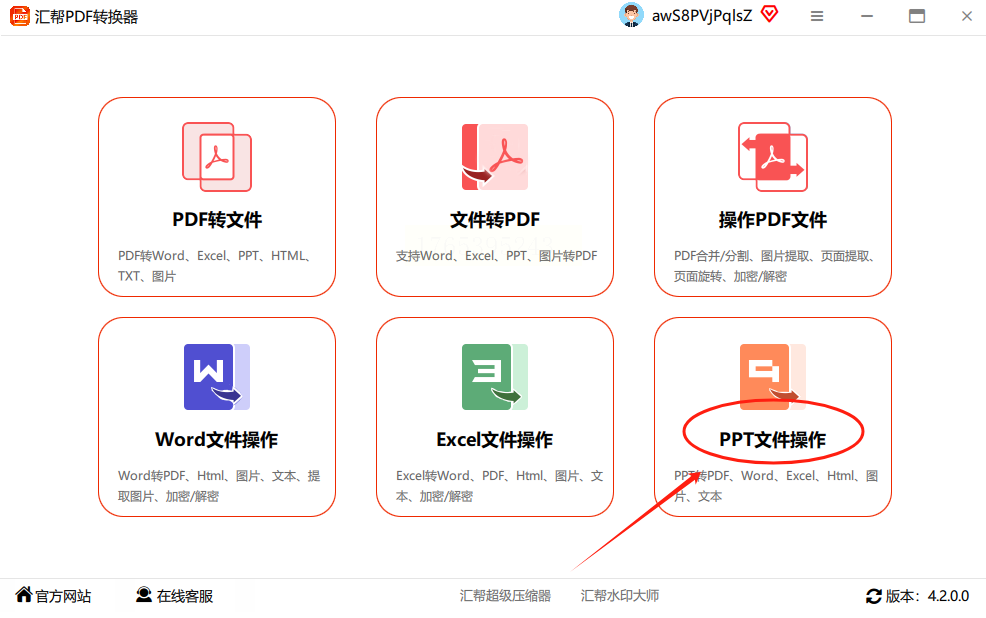Viewport: 986px width, 618px height.
Task: Click description '支持Word、Excel、PPT、图片转PDF'
Action: tap(496, 256)
